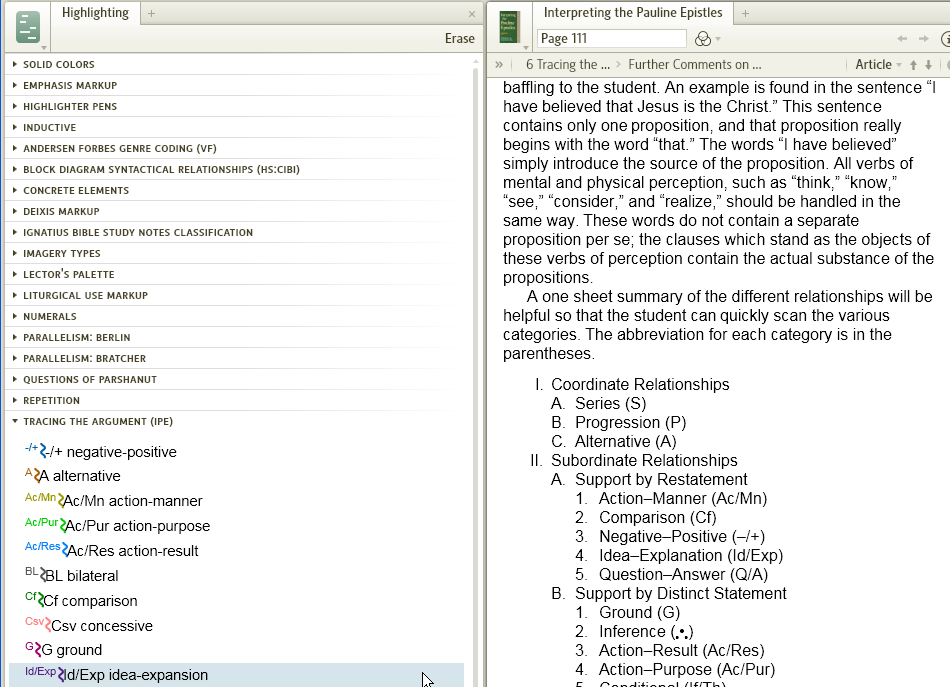Expand the Solid Colors palette
The image size is (950, 687).
click(x=15, y=64)
